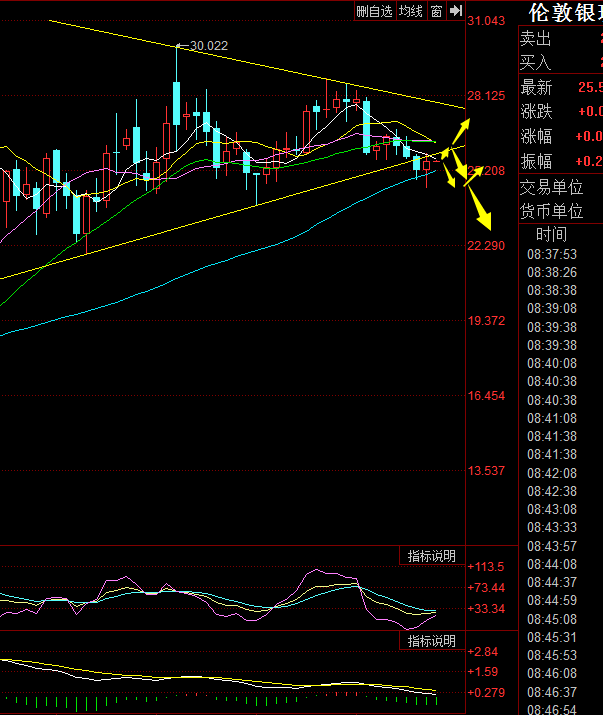The width and height of the screenshot is (603, 715).
Task: Select the 最新 latest price row
Action: 561,87
